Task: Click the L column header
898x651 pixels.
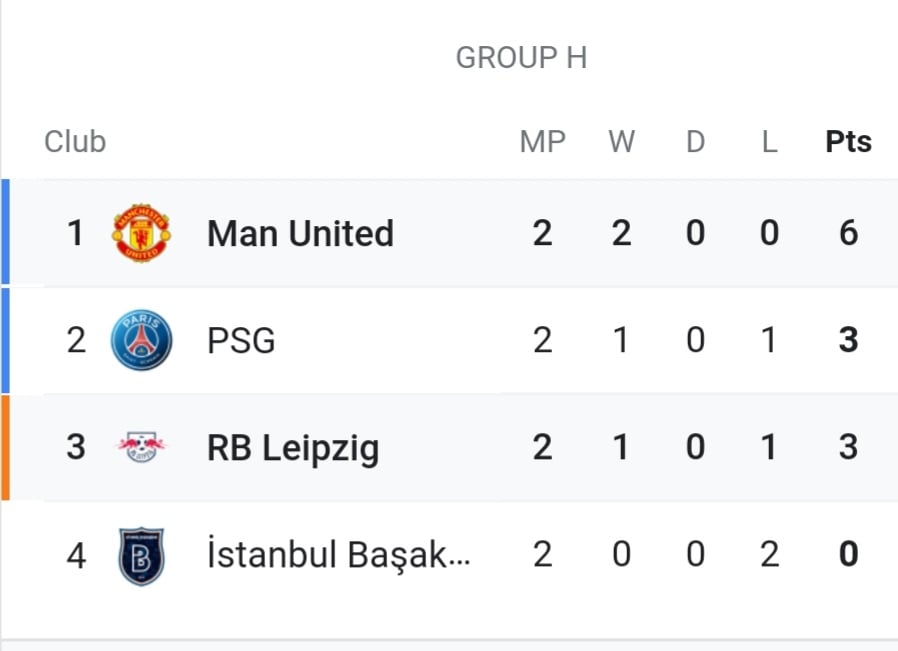Action: click(769, 141)
